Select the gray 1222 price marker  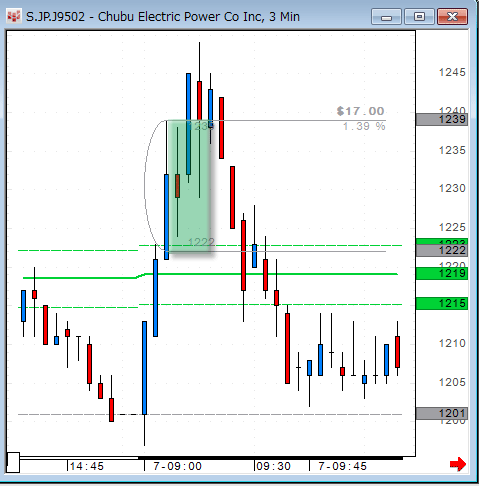(442, 250)
